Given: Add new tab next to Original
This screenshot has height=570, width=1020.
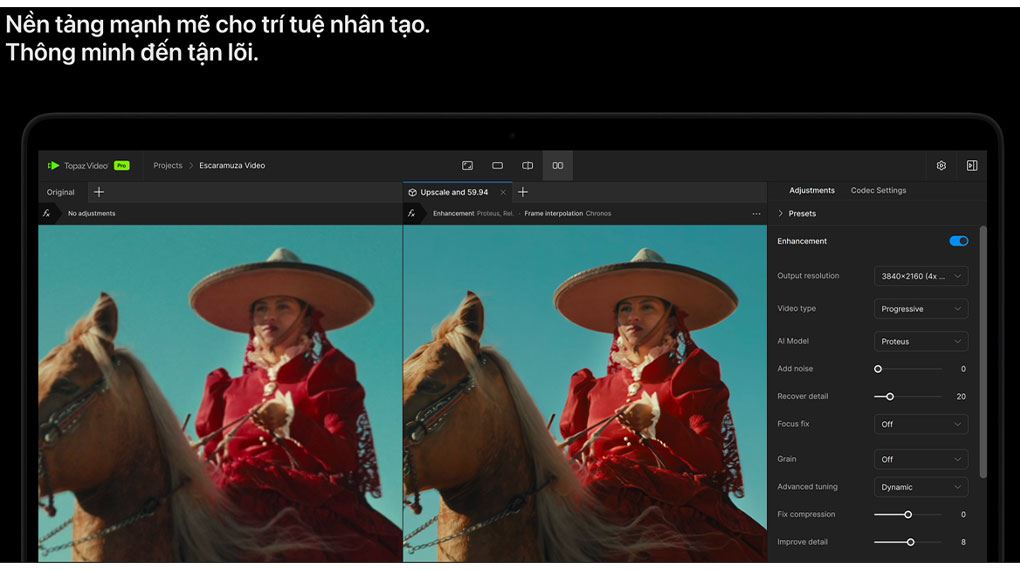Looking at the screenshot, I should pos(98,192).
